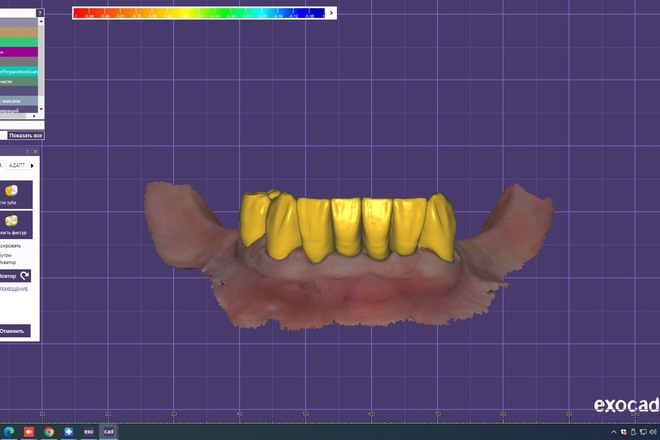
Task: Open the red recorder app in taskbar
Action: [x=29, y=432]
